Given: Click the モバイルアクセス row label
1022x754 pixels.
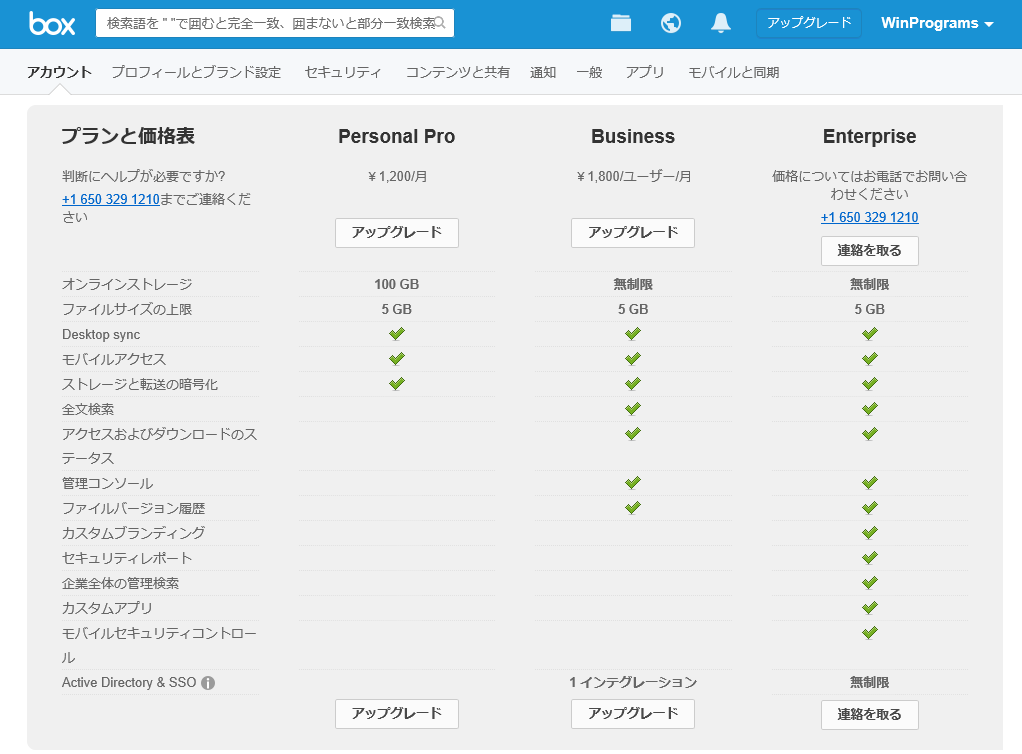Looking at the screenshot, I should point(114,359).
